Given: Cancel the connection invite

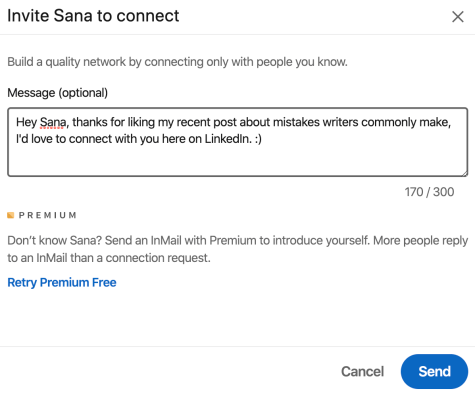Looking at the screenshot, I should coord(362,371).
